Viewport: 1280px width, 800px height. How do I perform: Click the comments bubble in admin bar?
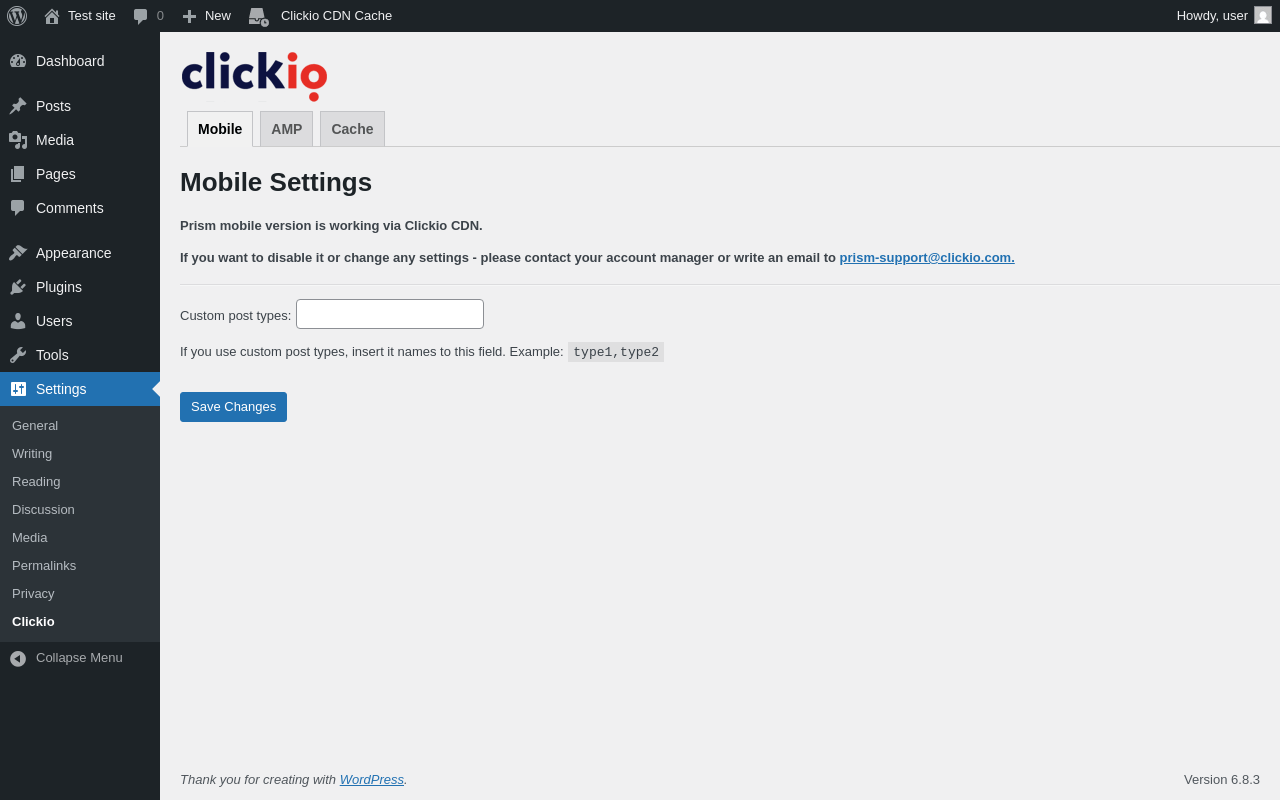pyautogui.click(x=148, y=16)
